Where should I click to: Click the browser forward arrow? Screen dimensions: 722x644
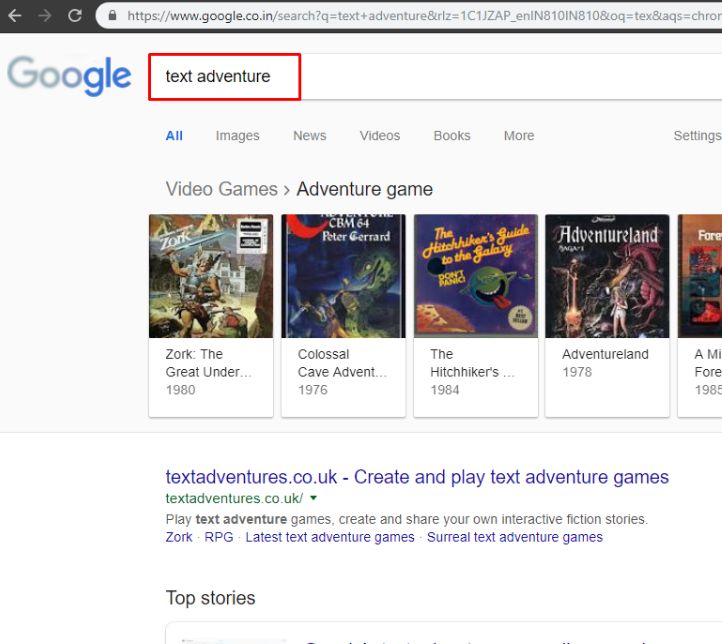click(45, 16)
